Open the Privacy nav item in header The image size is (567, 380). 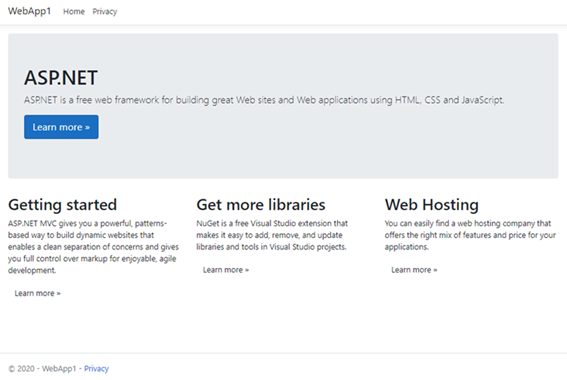tap(105, 12)
